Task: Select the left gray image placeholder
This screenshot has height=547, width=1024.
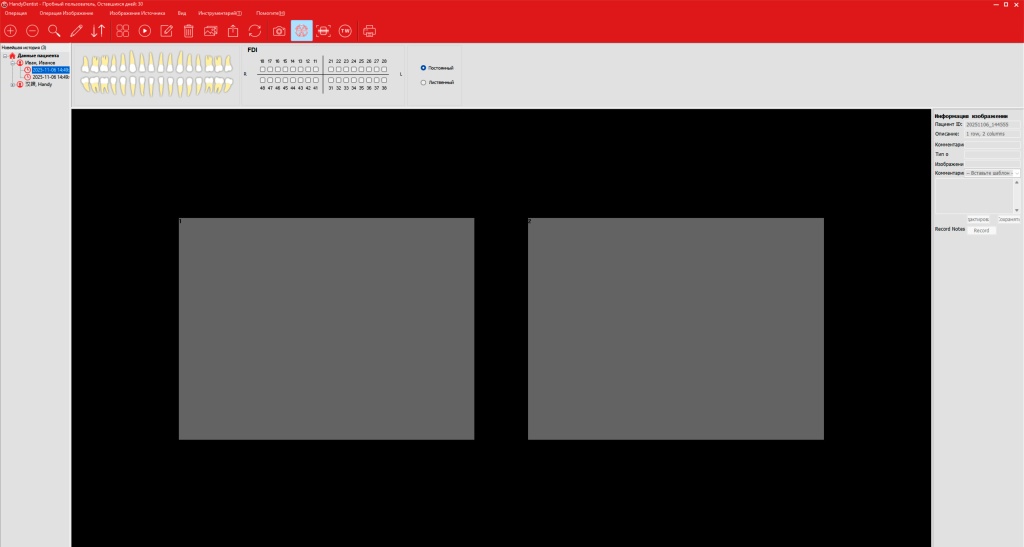Action: 326,328
